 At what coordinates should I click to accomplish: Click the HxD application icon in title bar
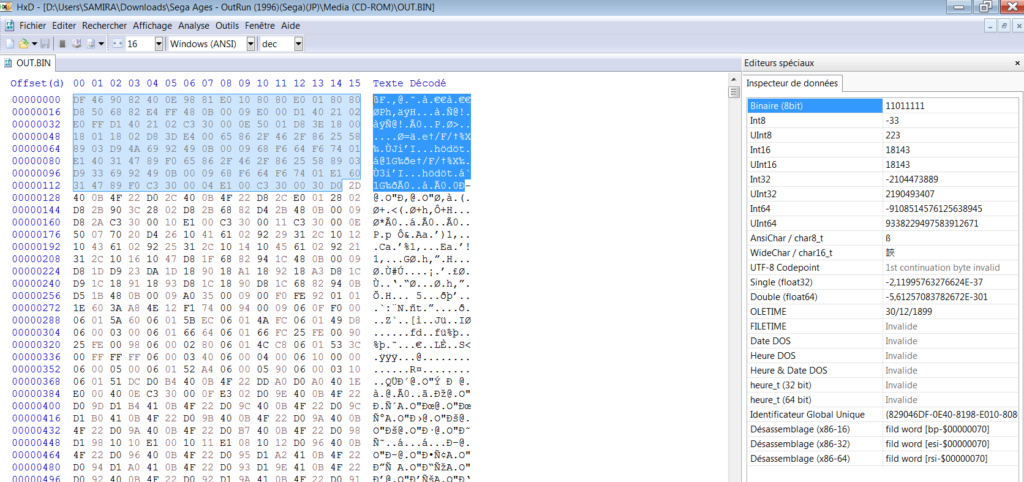[x=6, y=7]
